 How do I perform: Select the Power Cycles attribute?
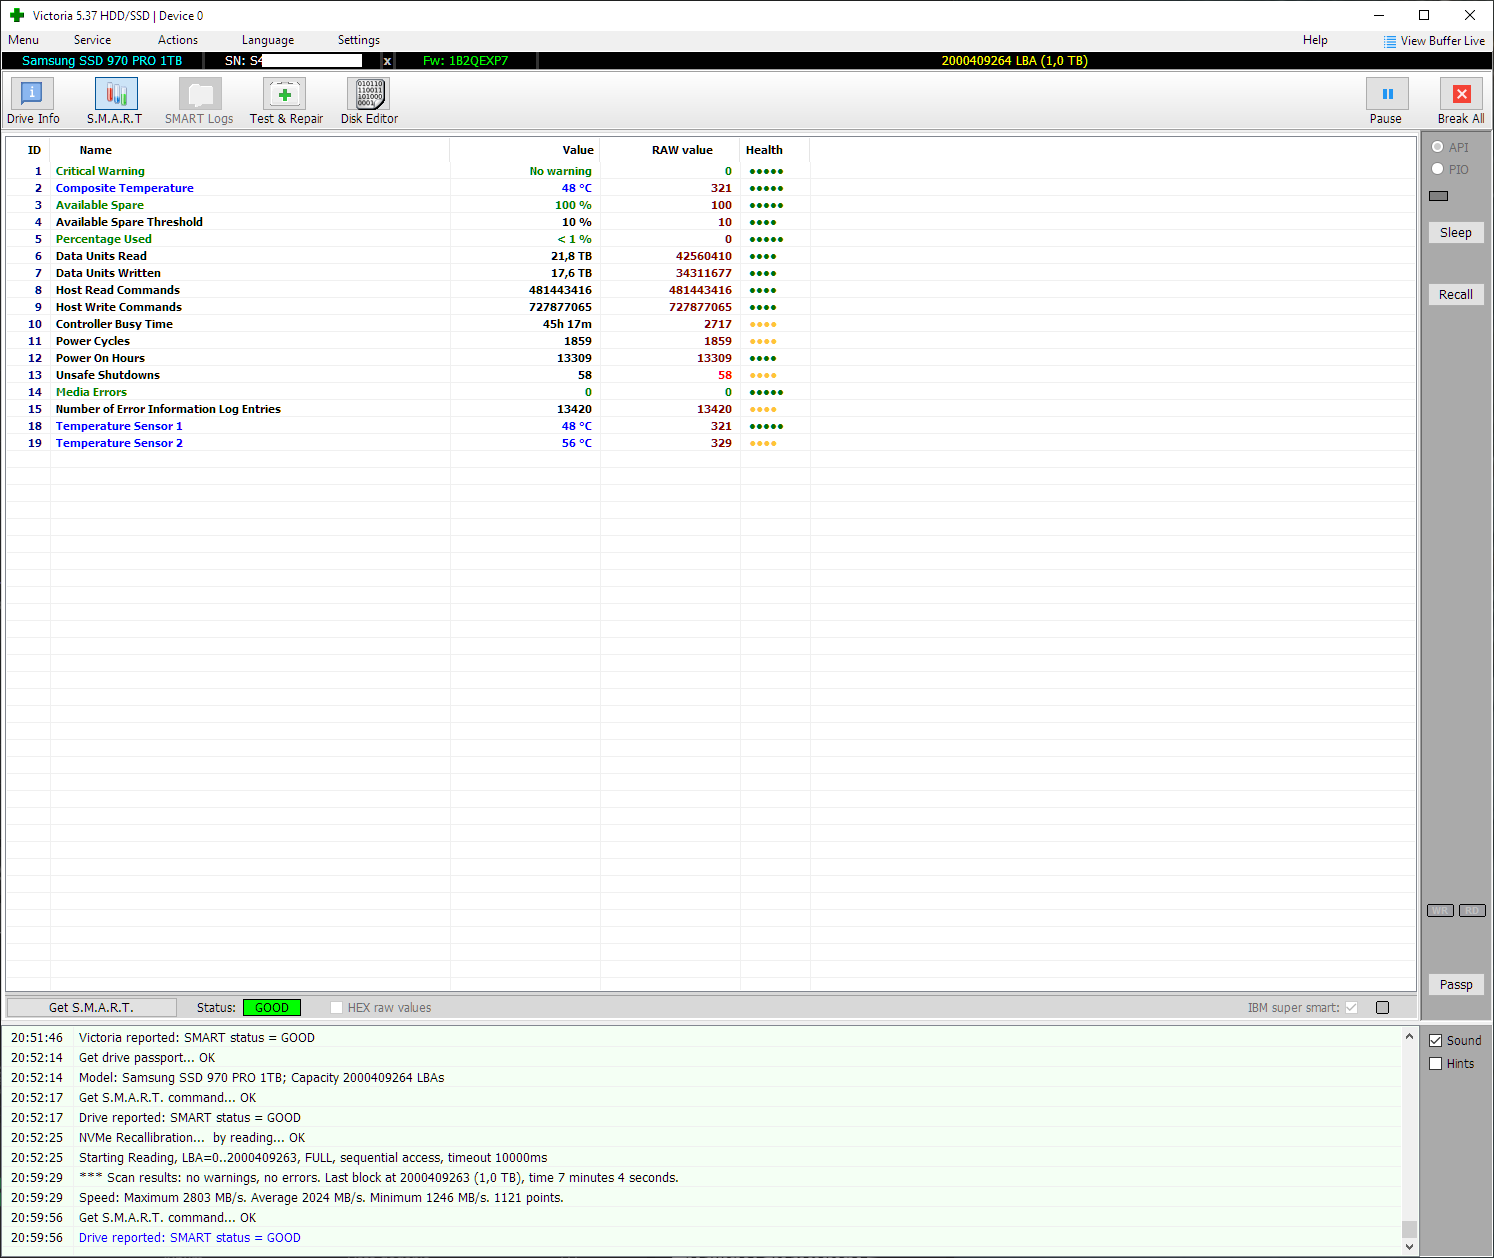coord(710,341)
